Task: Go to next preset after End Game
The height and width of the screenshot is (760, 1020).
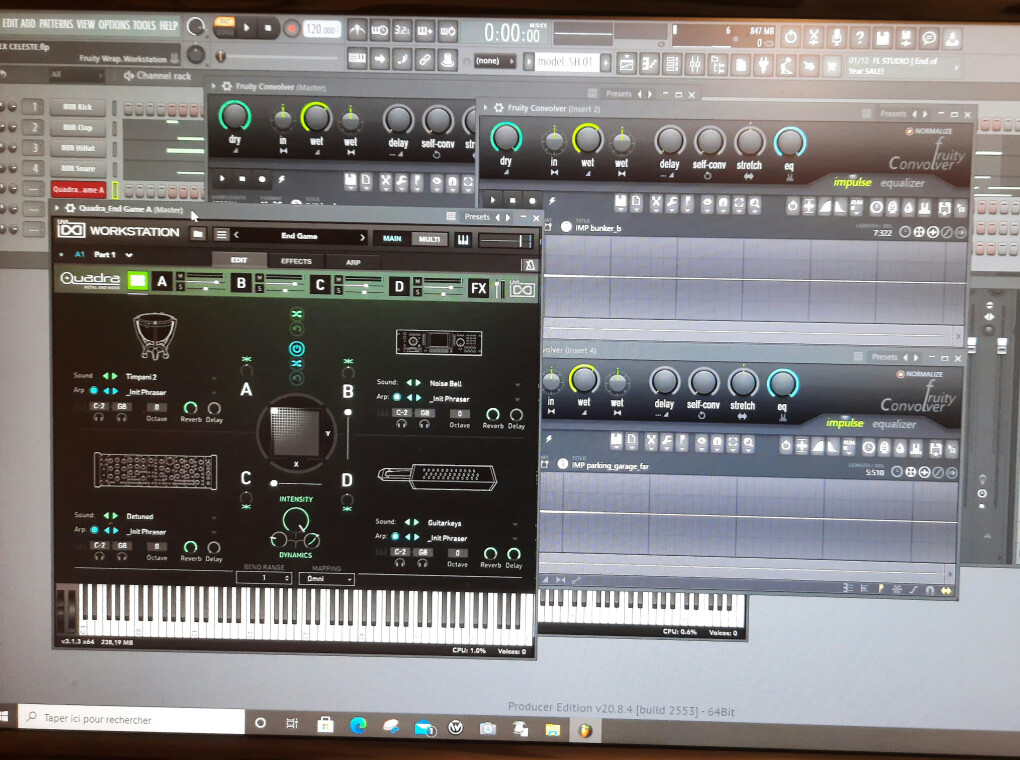Action: pyautogui.click(x=362, y=238)
